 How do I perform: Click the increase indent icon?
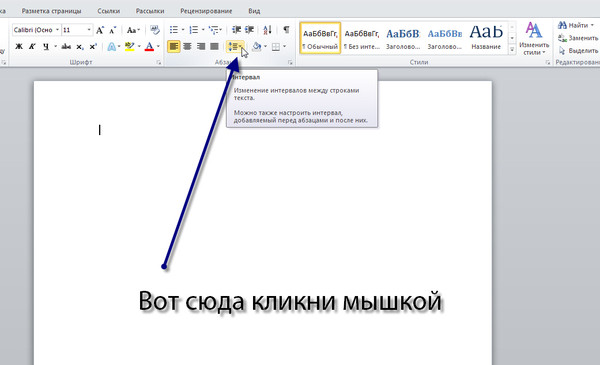[249, 29]
